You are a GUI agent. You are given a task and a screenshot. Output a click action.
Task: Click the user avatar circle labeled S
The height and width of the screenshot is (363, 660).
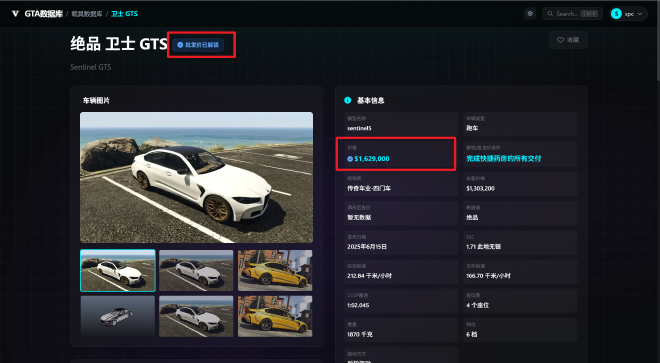tap(616, 14)
